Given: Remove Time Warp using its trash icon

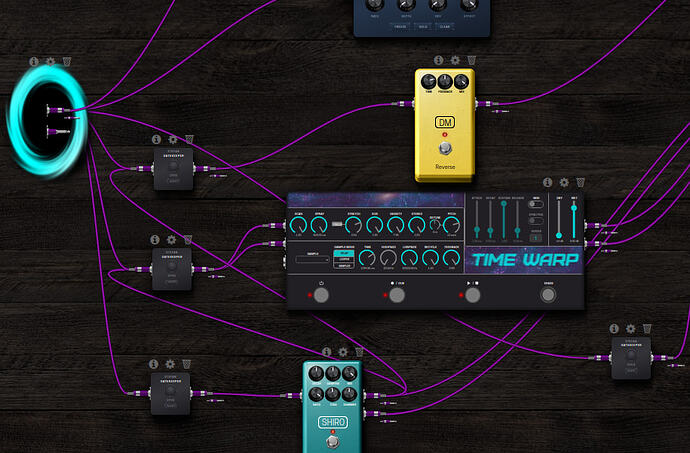Looking at the screenshot, I should tap(580, 182).
